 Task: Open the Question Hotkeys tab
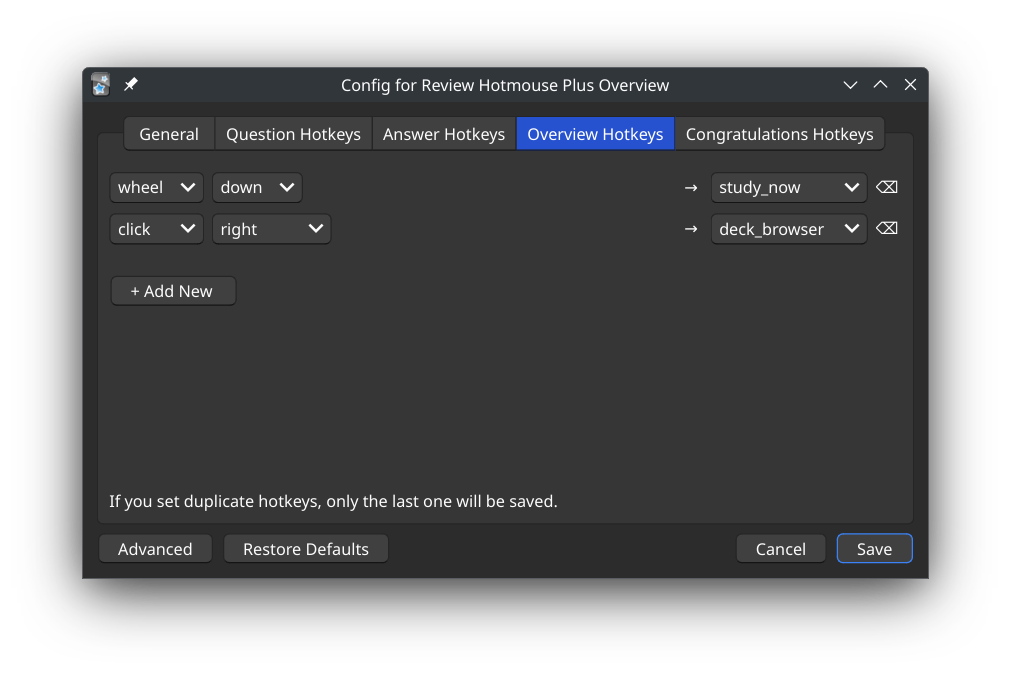[293, 134]
